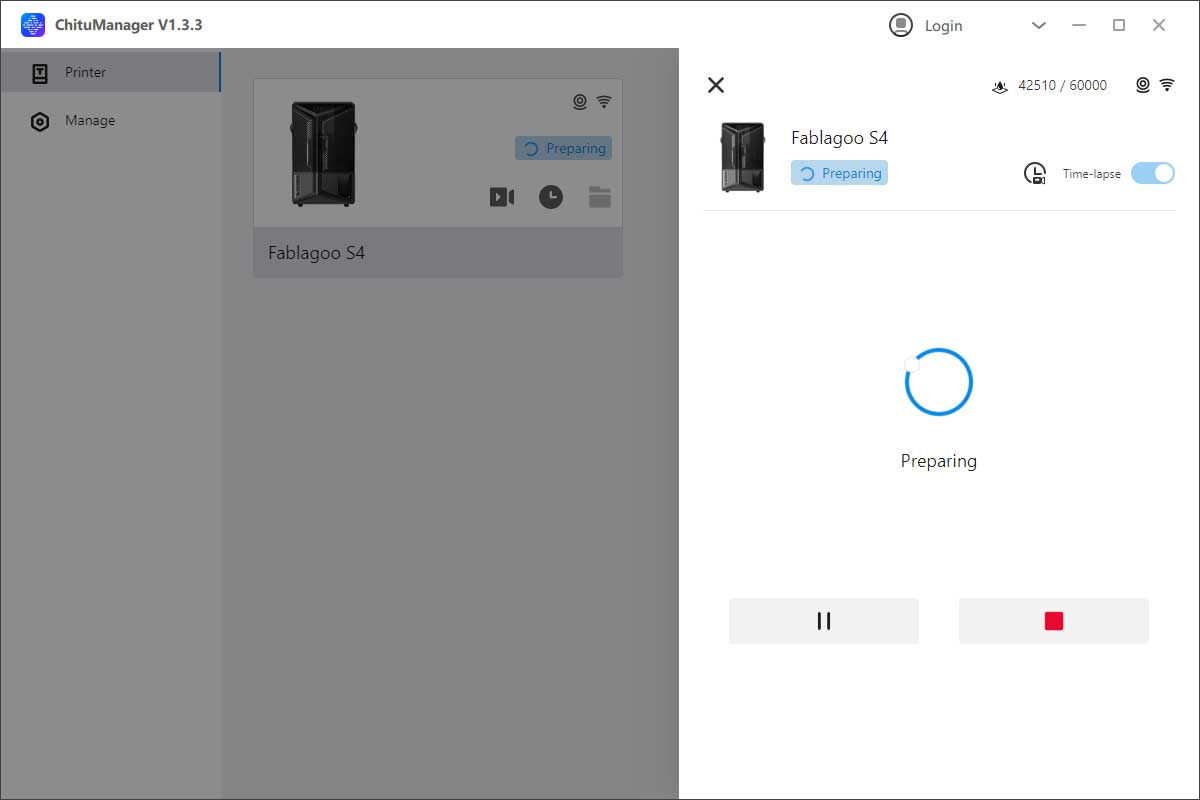Open the time-lapse history icon
Screen dimensions: 1200x800
click(1035, 173)
